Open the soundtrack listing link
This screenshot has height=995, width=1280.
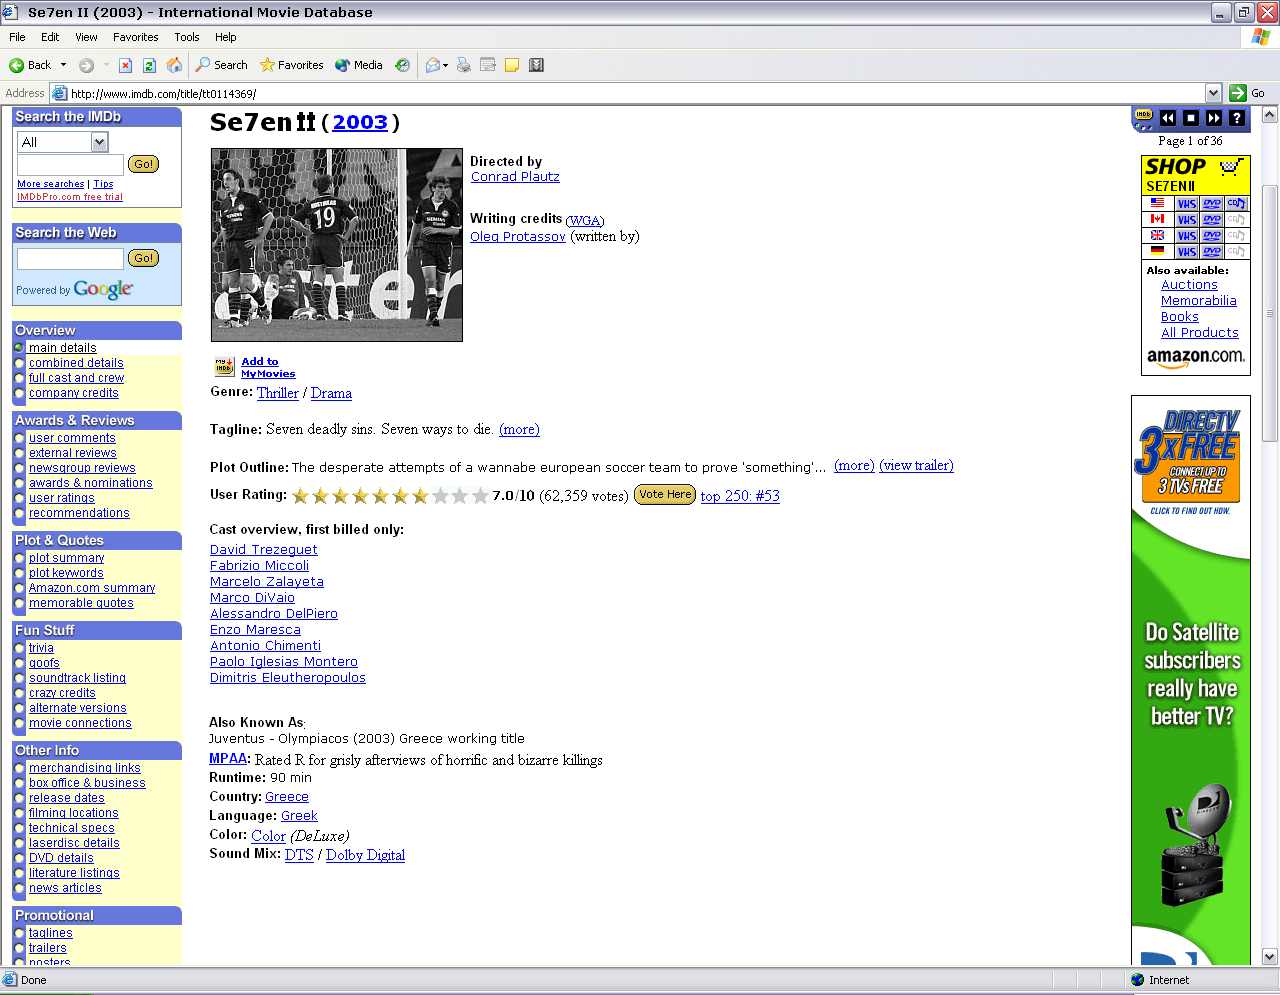(x=77, y=678)
